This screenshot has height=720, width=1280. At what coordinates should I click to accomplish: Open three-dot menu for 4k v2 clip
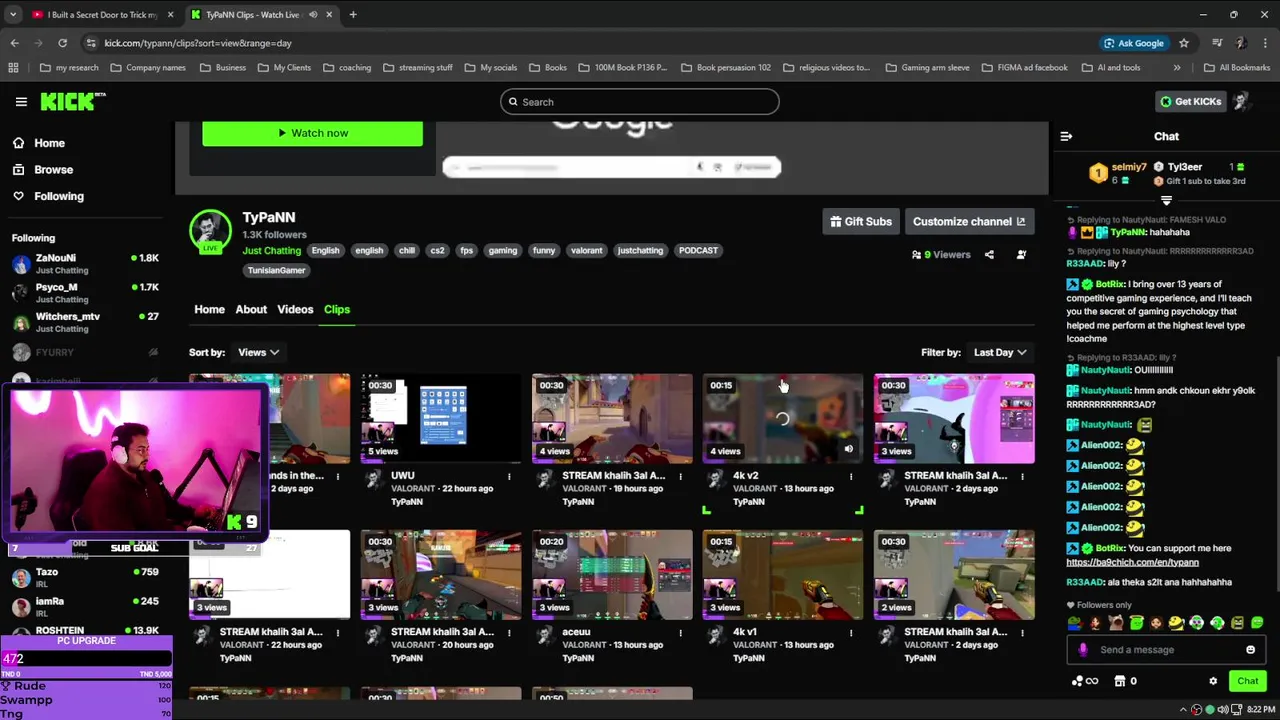pos(851,476)
